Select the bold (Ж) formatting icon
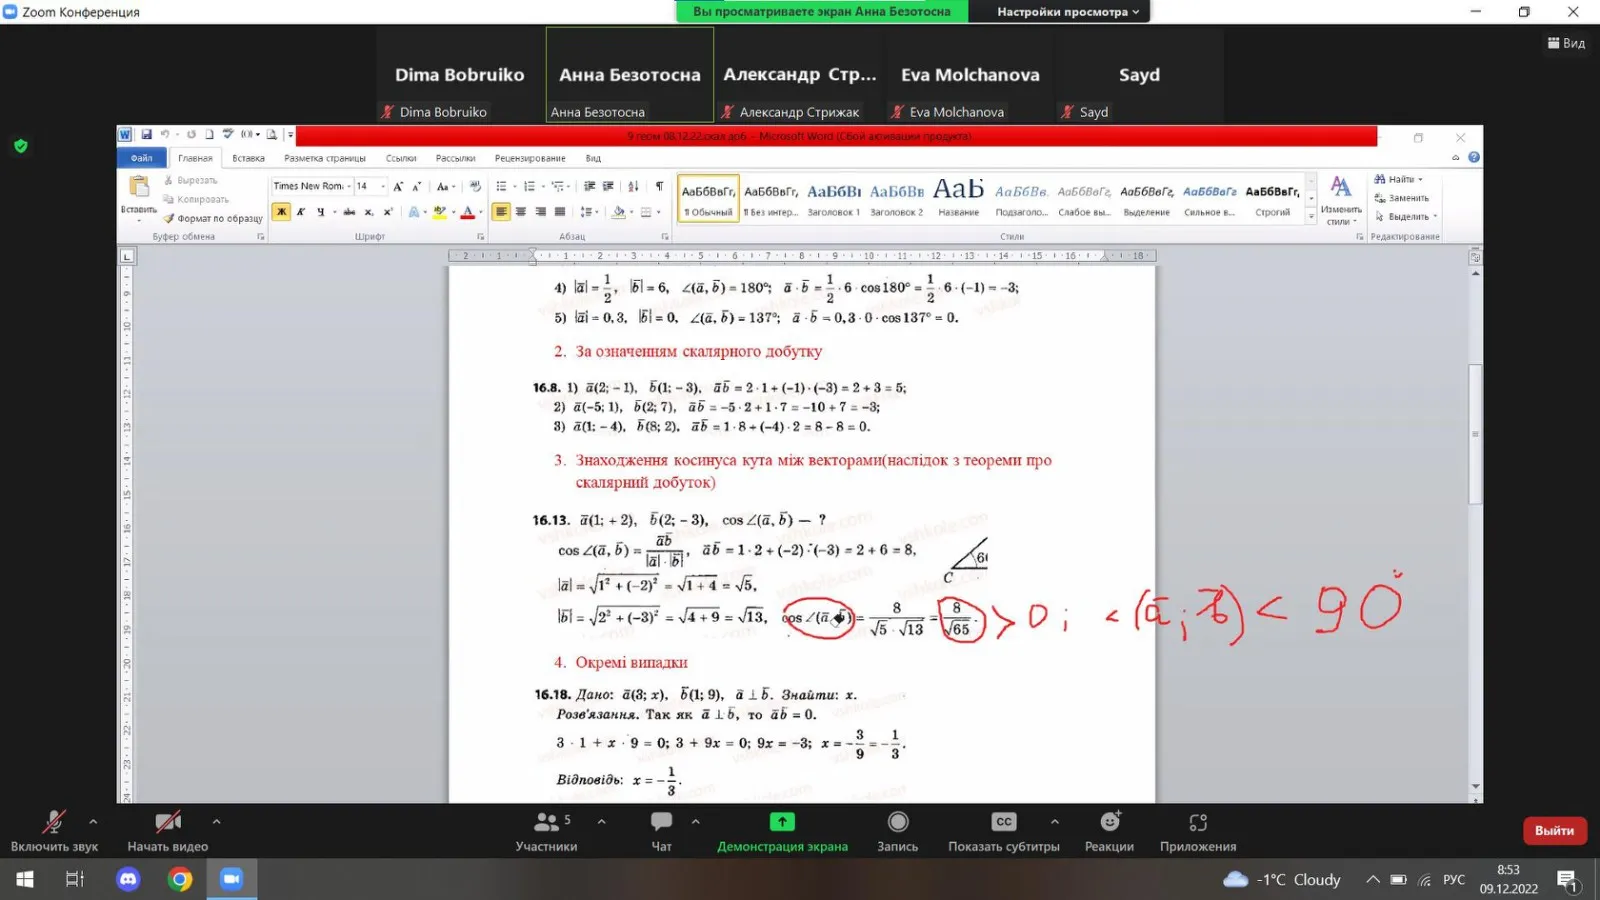This screenshot has width=1600, height=900. 280,211
